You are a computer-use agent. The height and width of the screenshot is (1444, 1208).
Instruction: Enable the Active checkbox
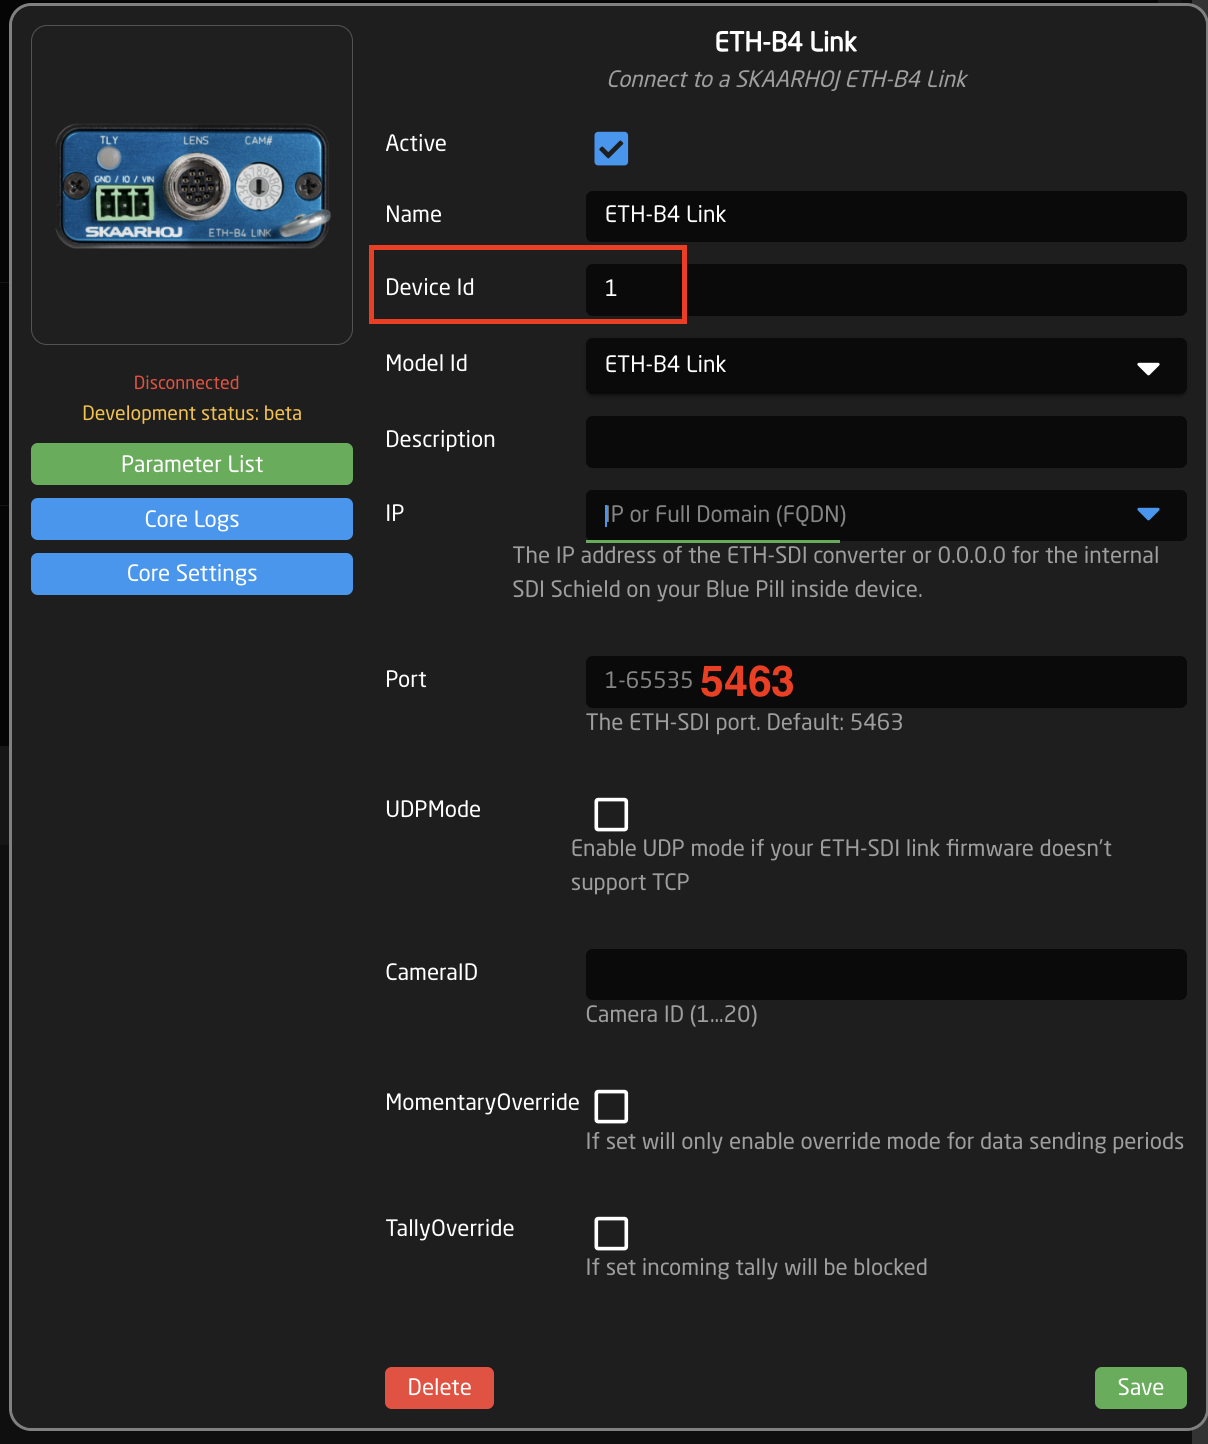tap(610, 148)
